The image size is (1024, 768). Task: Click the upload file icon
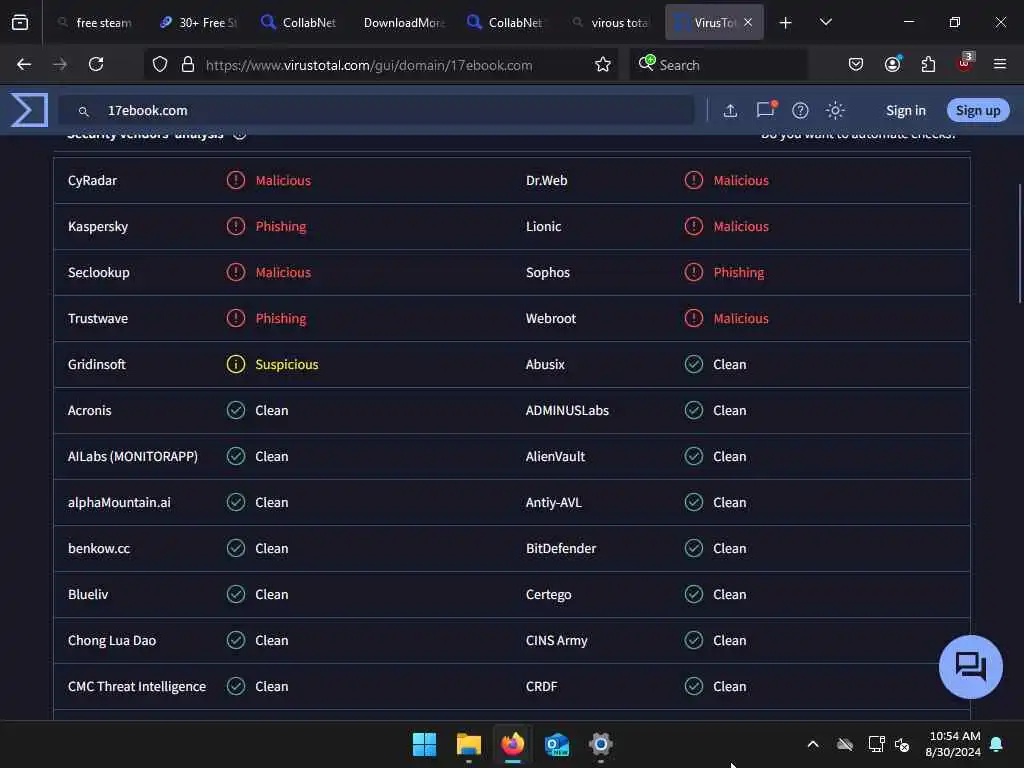730,110
